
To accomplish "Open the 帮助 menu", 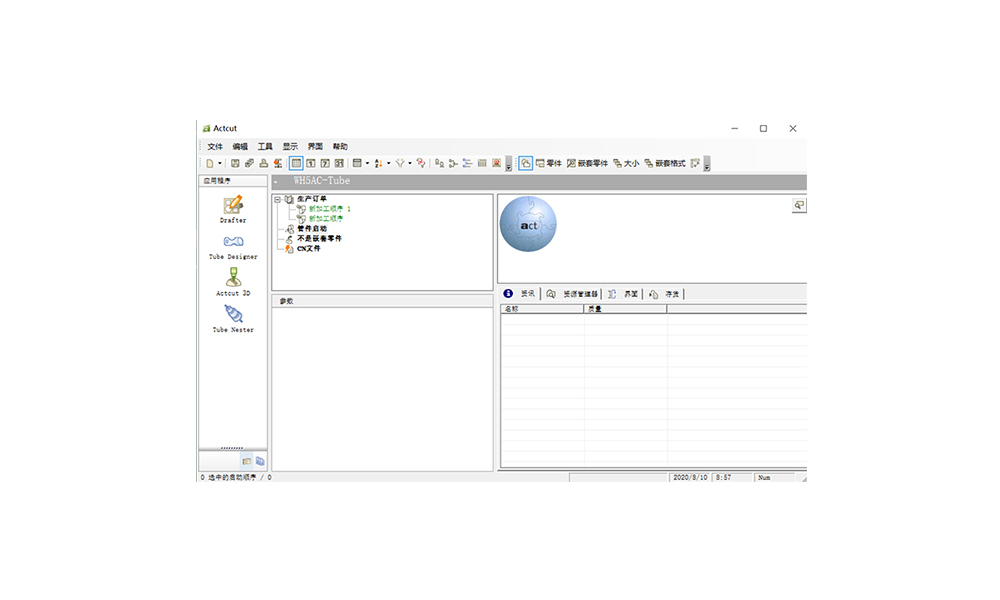I will [x=340, y=147].
